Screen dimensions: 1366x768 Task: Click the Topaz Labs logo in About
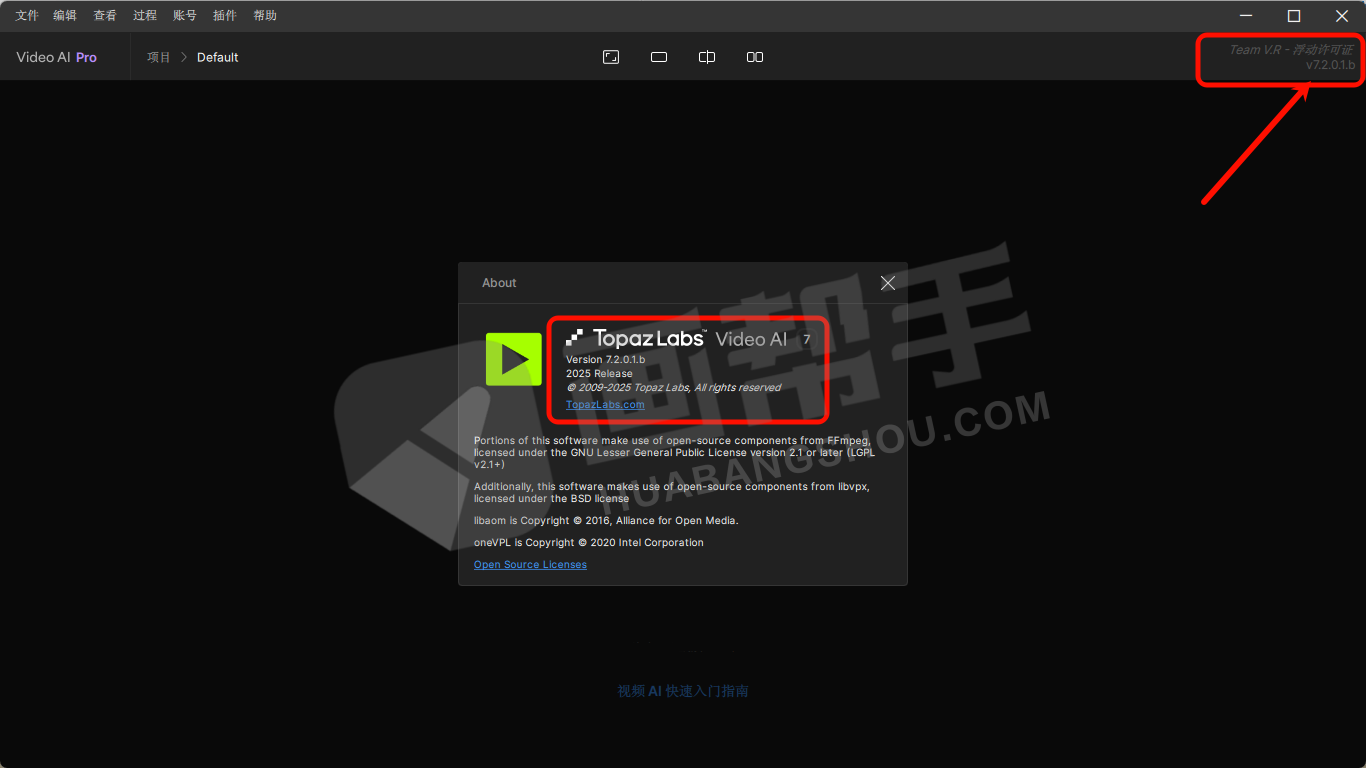click(x=636, y=338)
